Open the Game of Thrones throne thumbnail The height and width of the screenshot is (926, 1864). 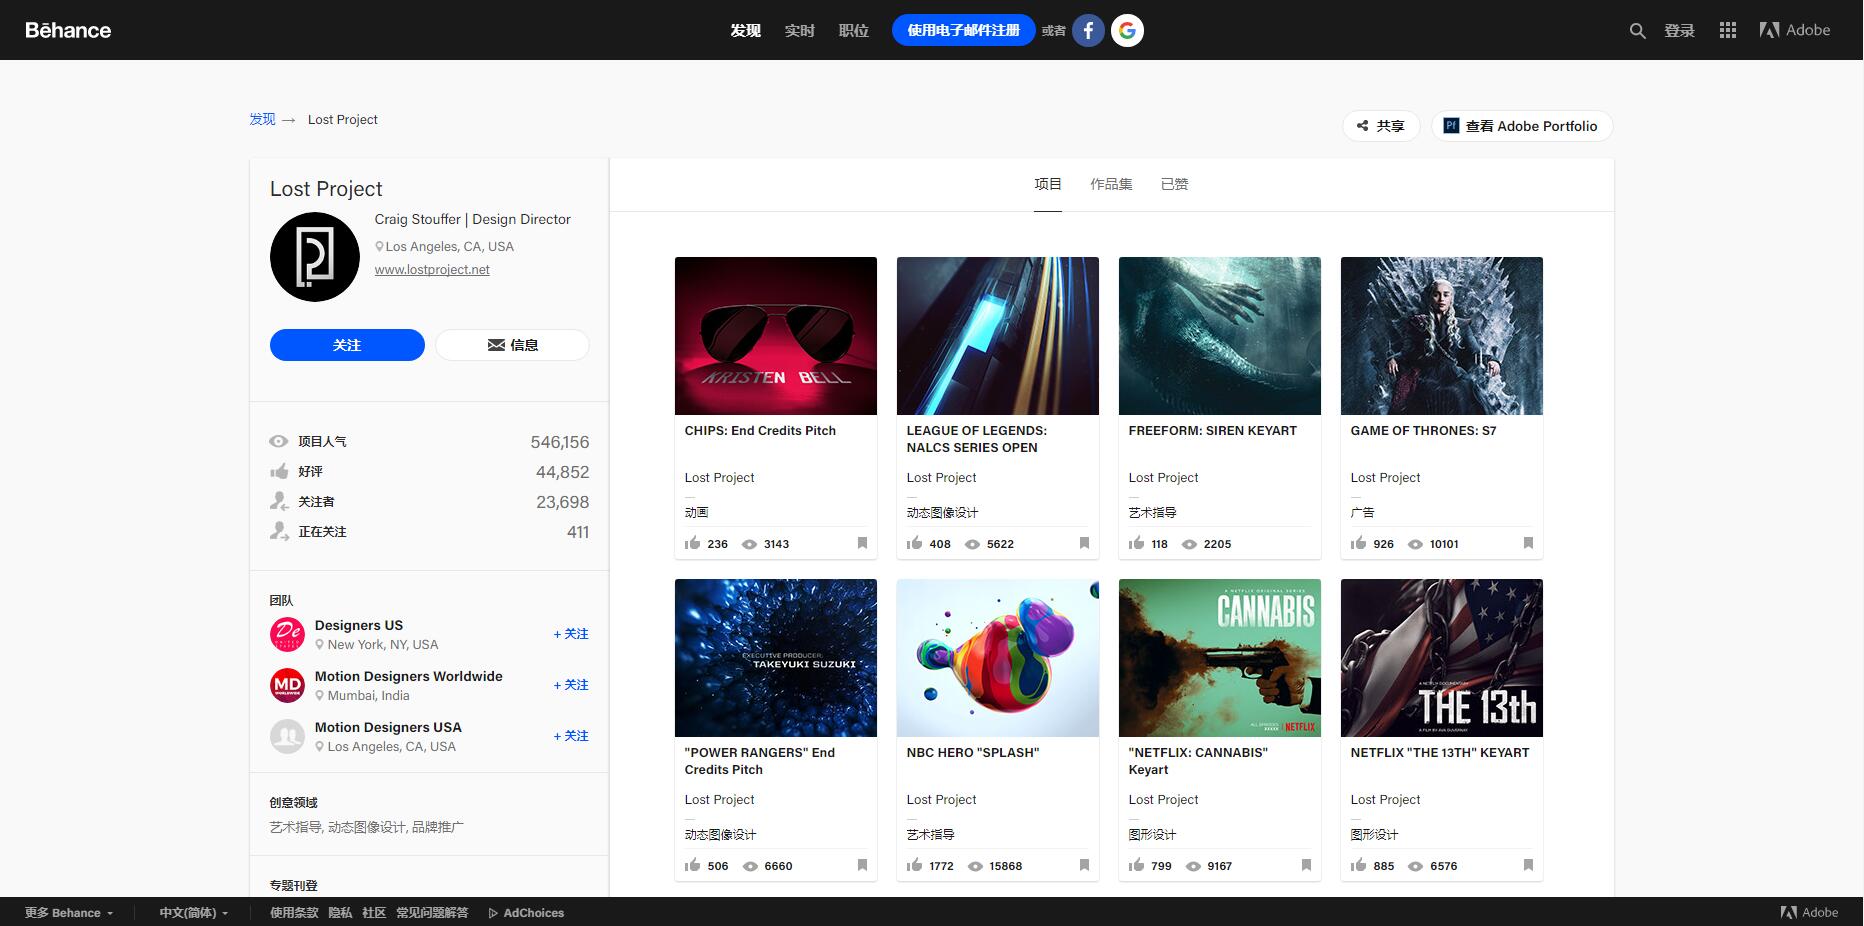[1442, 336]
